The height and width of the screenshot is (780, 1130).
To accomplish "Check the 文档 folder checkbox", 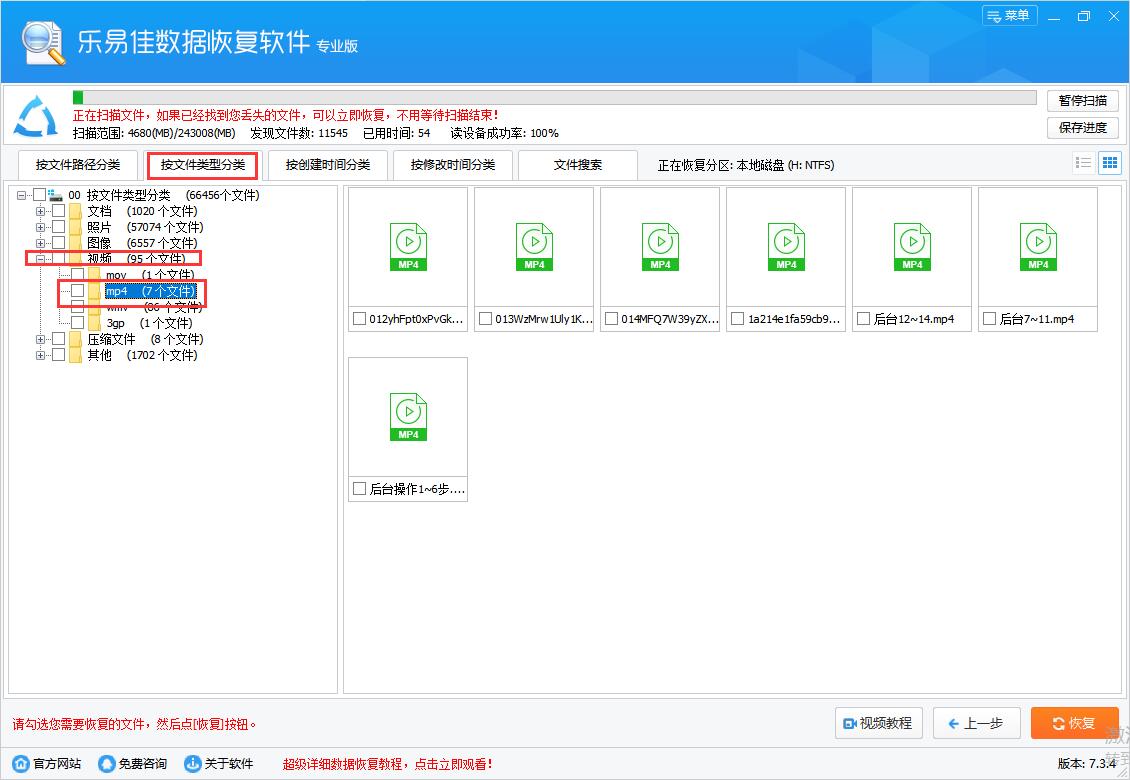I will click(58, 210).
